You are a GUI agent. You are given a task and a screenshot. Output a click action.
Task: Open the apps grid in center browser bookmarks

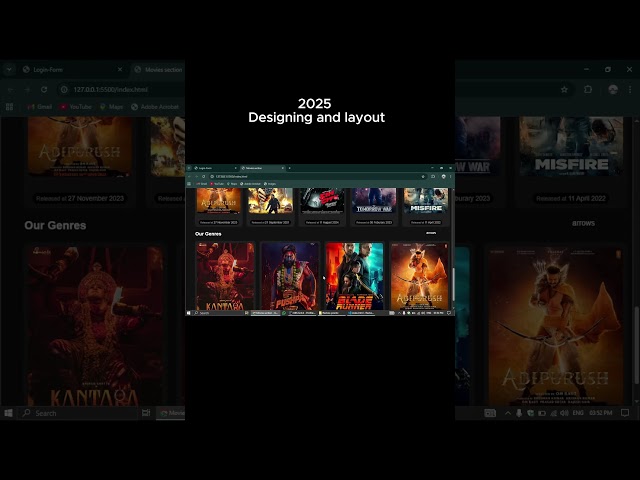(189, 184)
